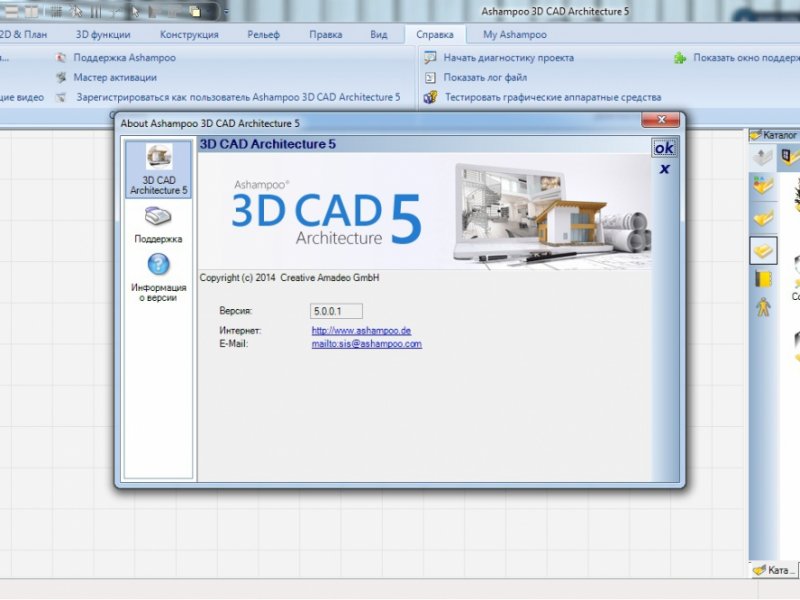Choose Показать лог файл
Screen dimensions: 800x600
[485, 78]
